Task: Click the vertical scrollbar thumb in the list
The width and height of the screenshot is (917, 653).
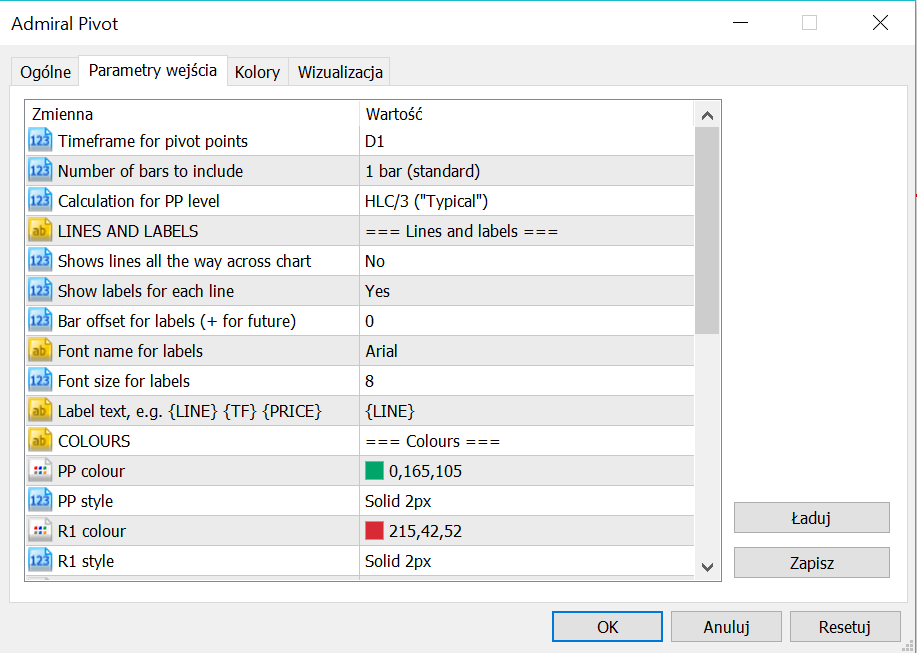Action: coord(707,230)
